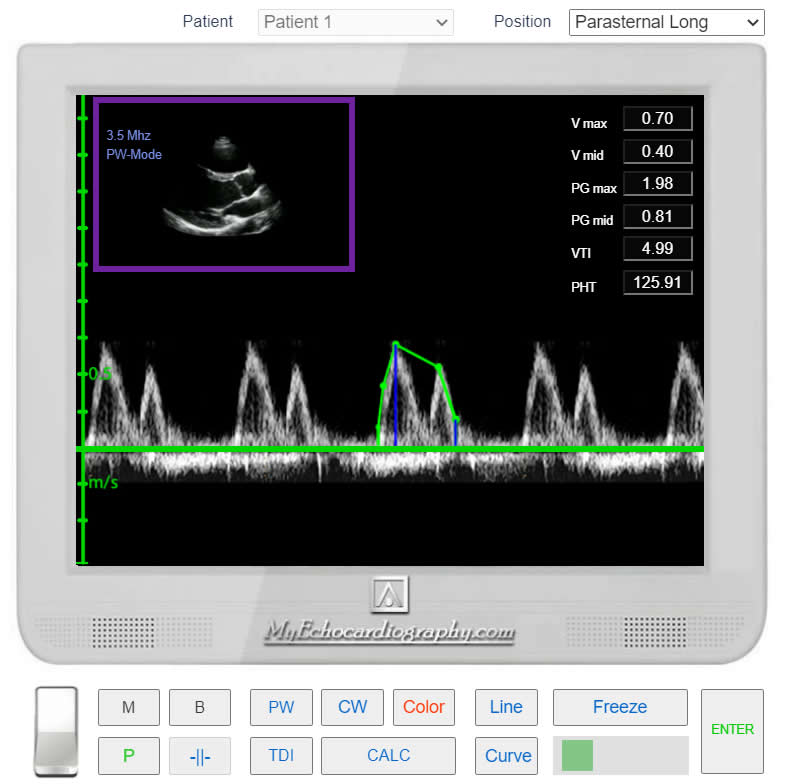Click the PHT value 125.91

658,282
